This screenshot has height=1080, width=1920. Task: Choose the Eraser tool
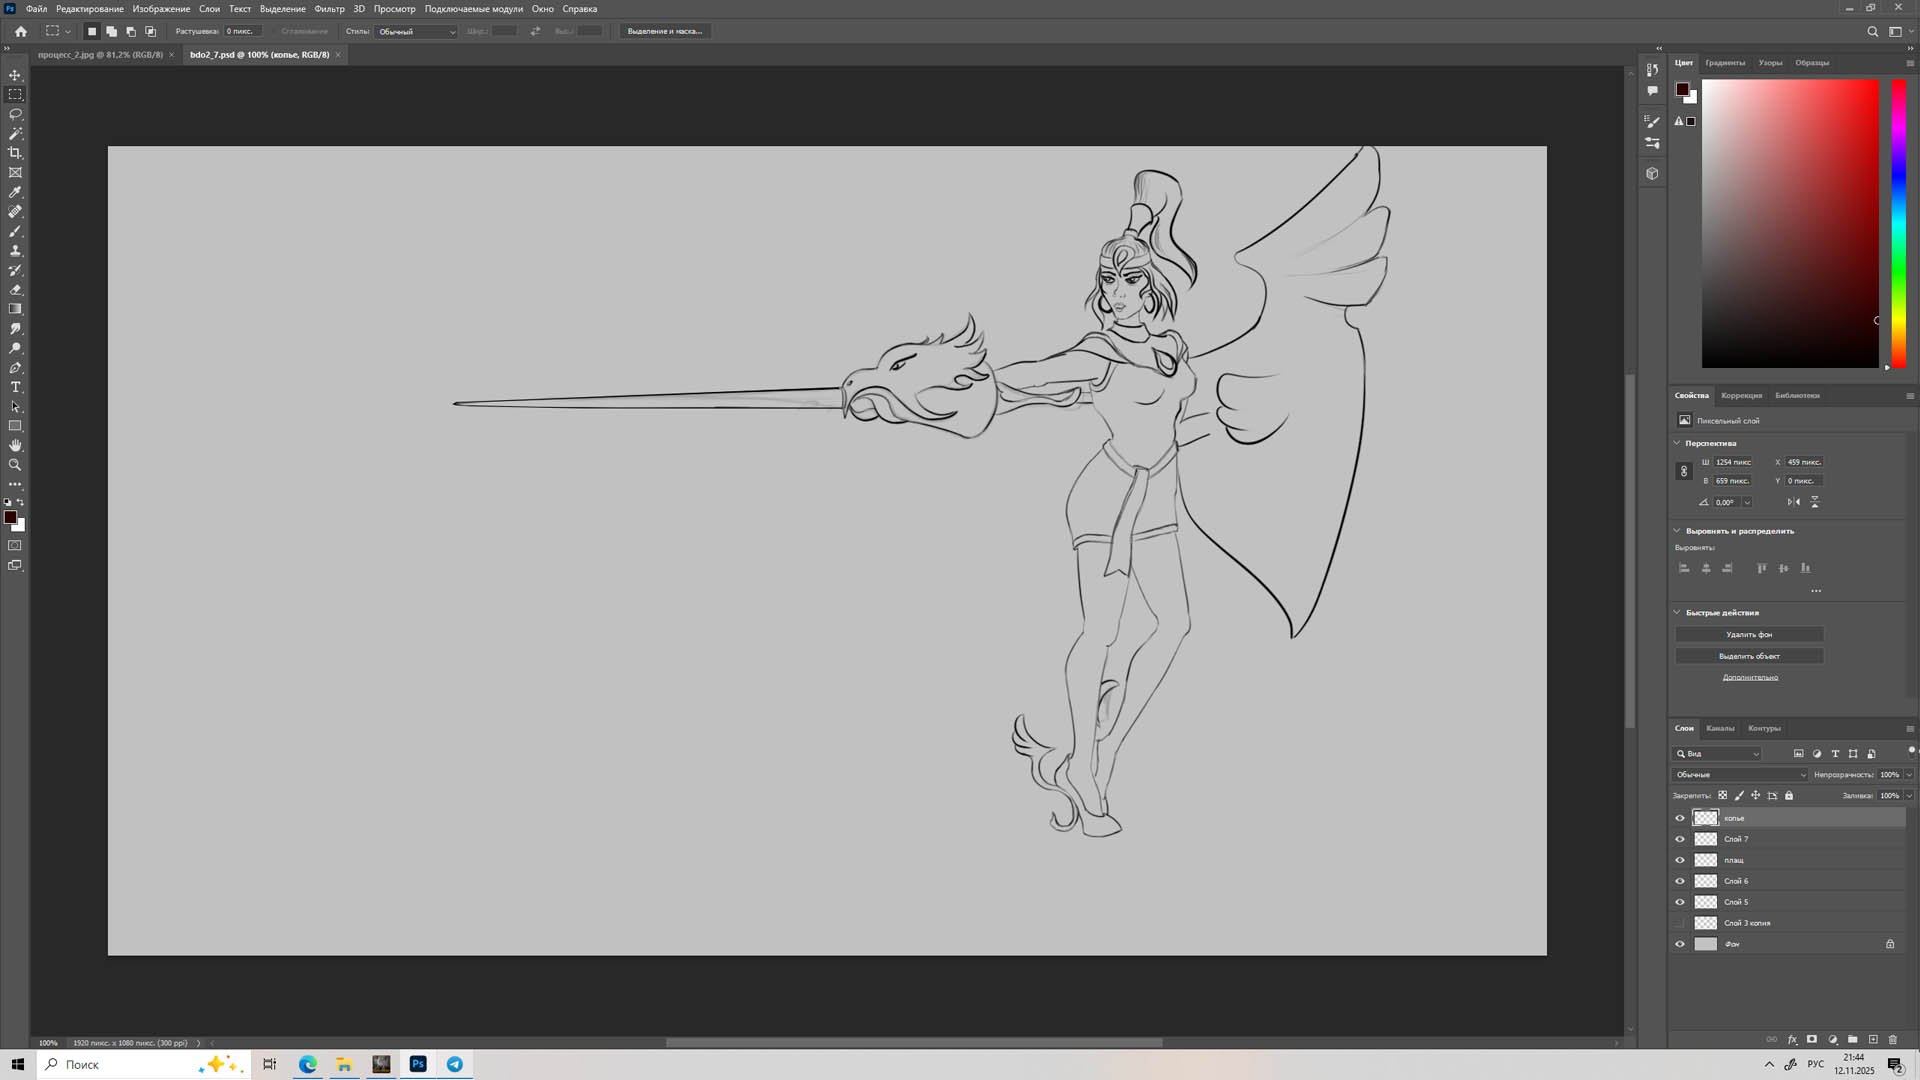[x=15, y=290]
